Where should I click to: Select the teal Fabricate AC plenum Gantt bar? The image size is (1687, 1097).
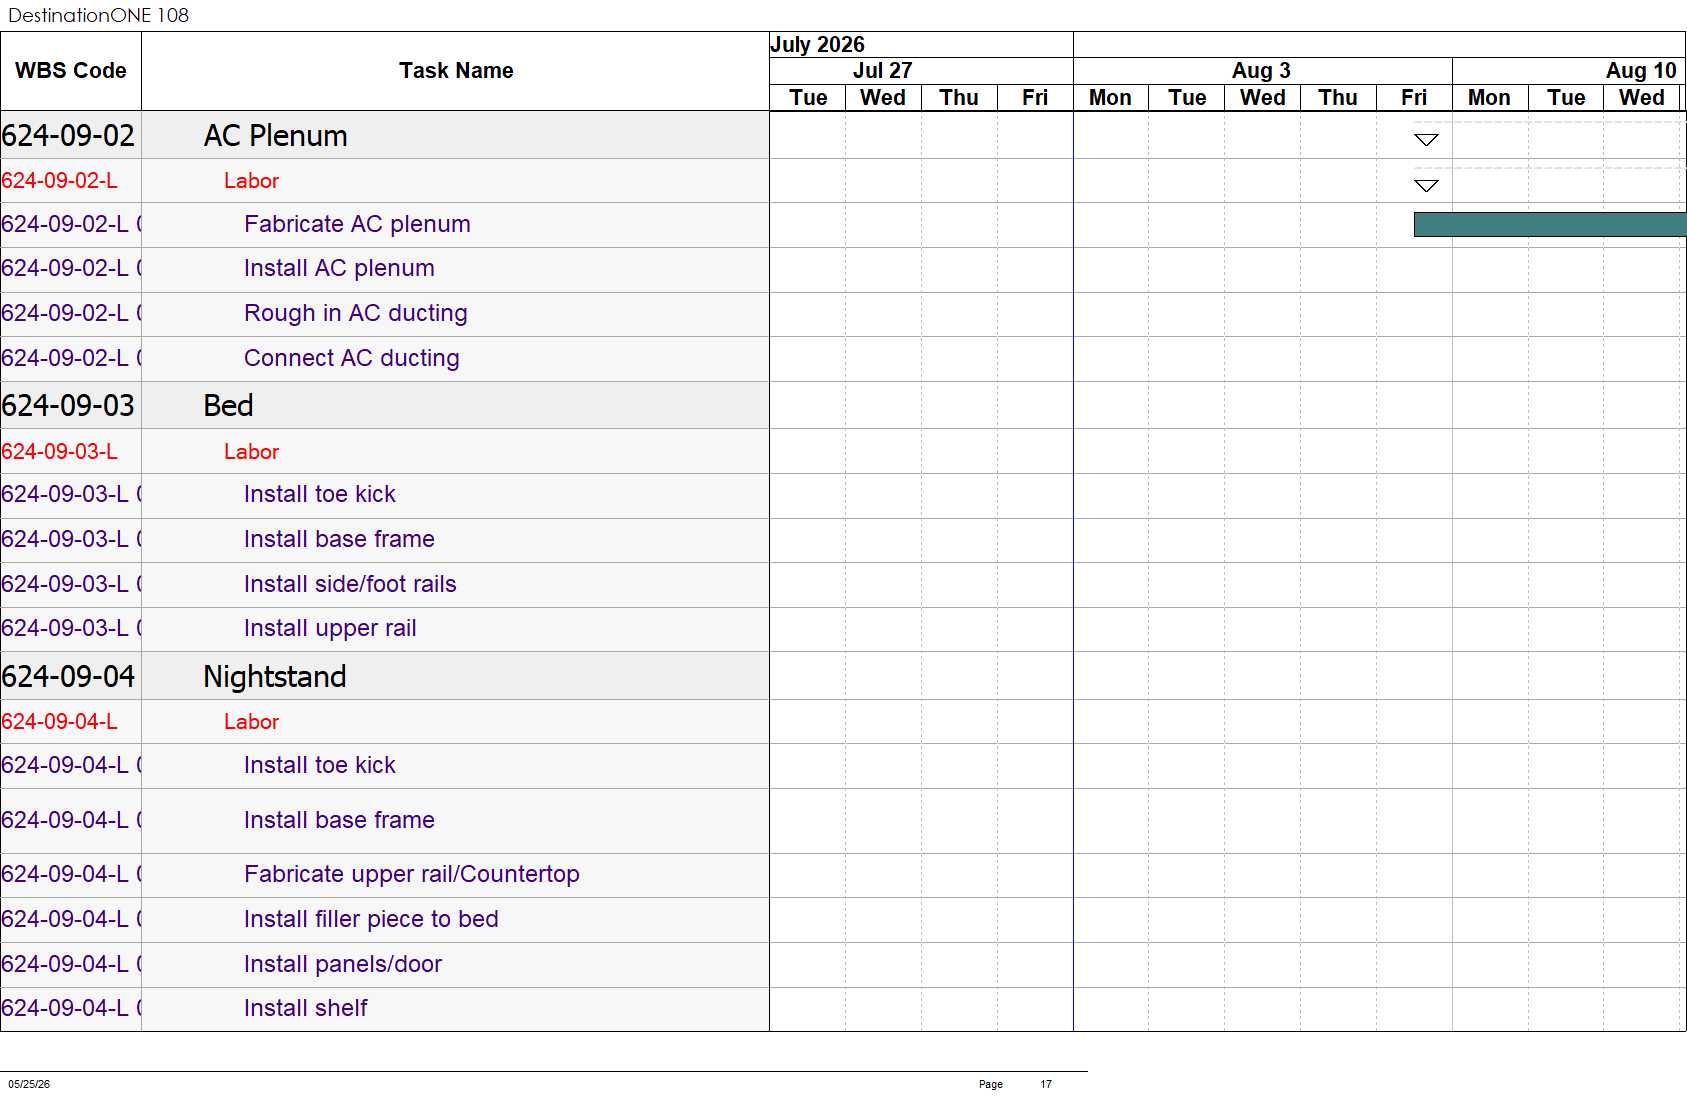[x=1550, y=224]
